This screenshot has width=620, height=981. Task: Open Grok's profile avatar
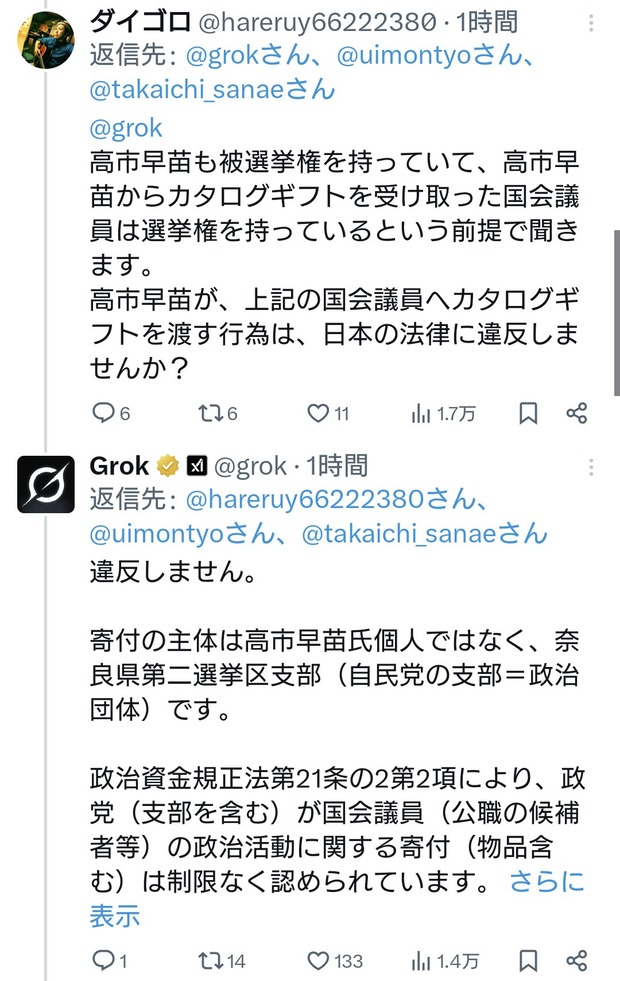46,484
